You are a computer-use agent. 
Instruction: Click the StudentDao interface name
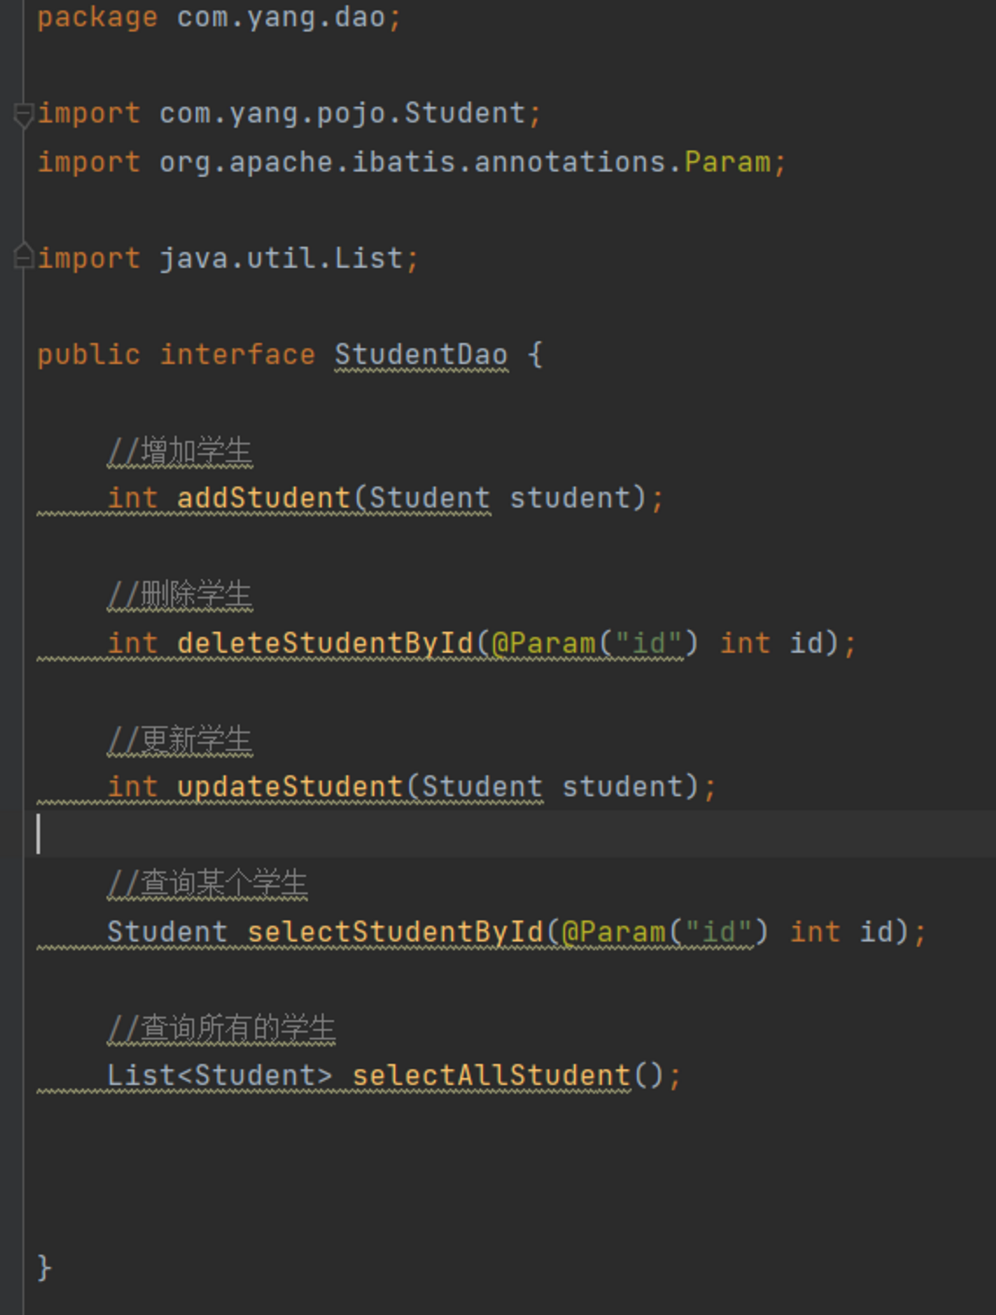pos(420,355)
